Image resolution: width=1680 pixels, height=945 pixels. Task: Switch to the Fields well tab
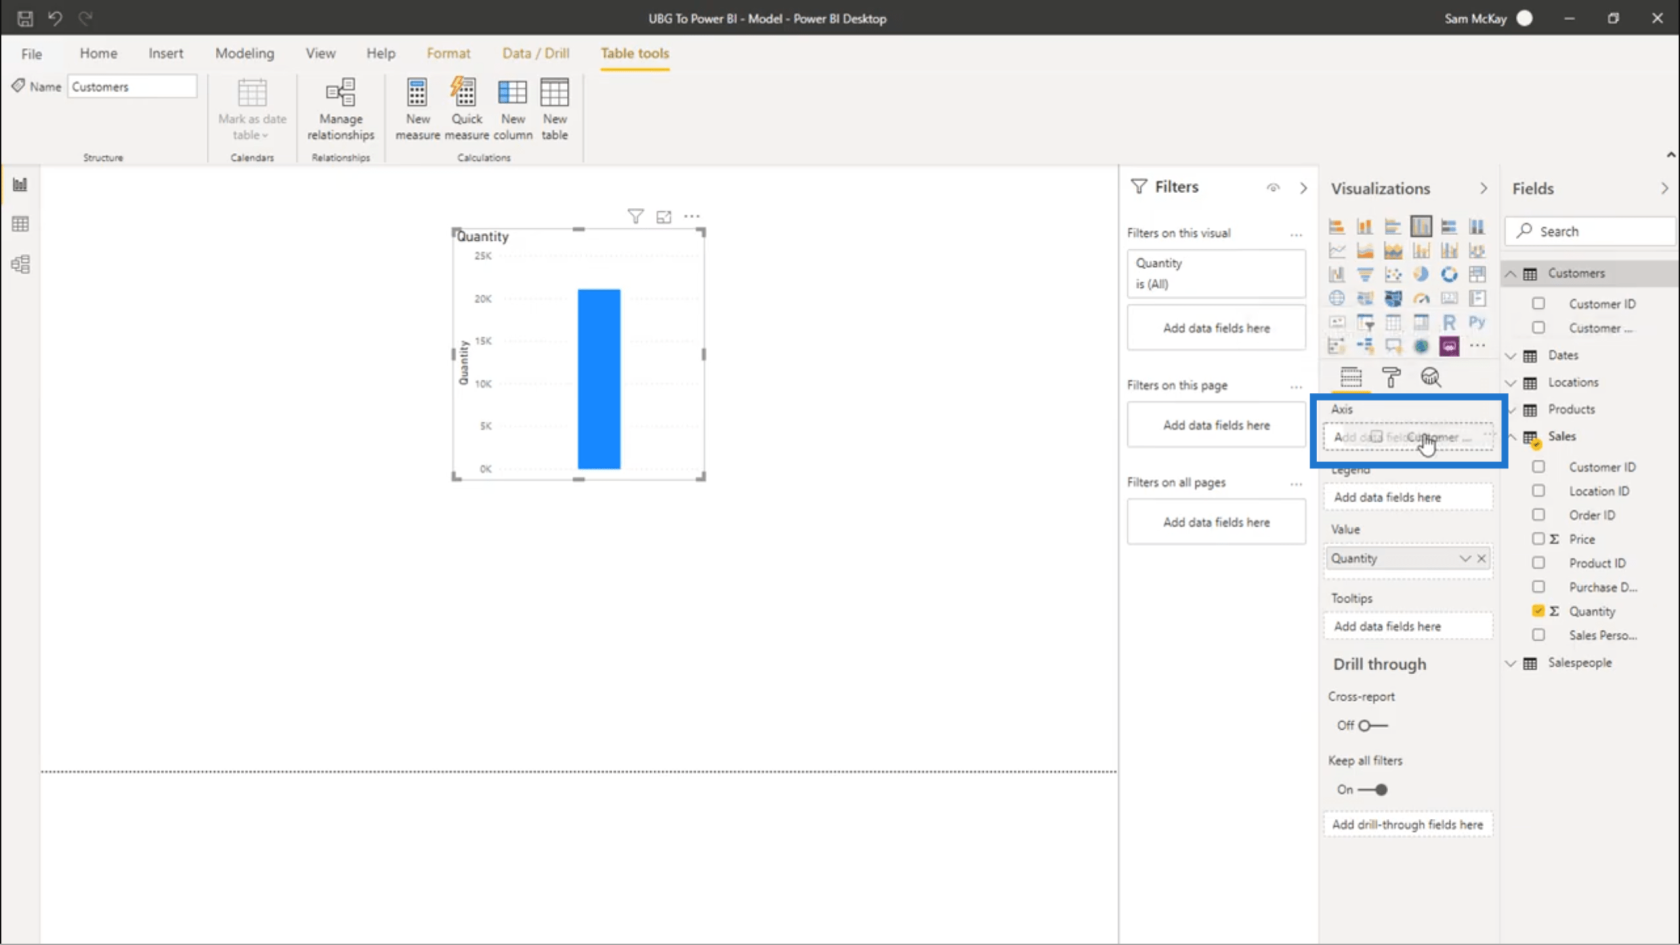[x=1351, y=377]
